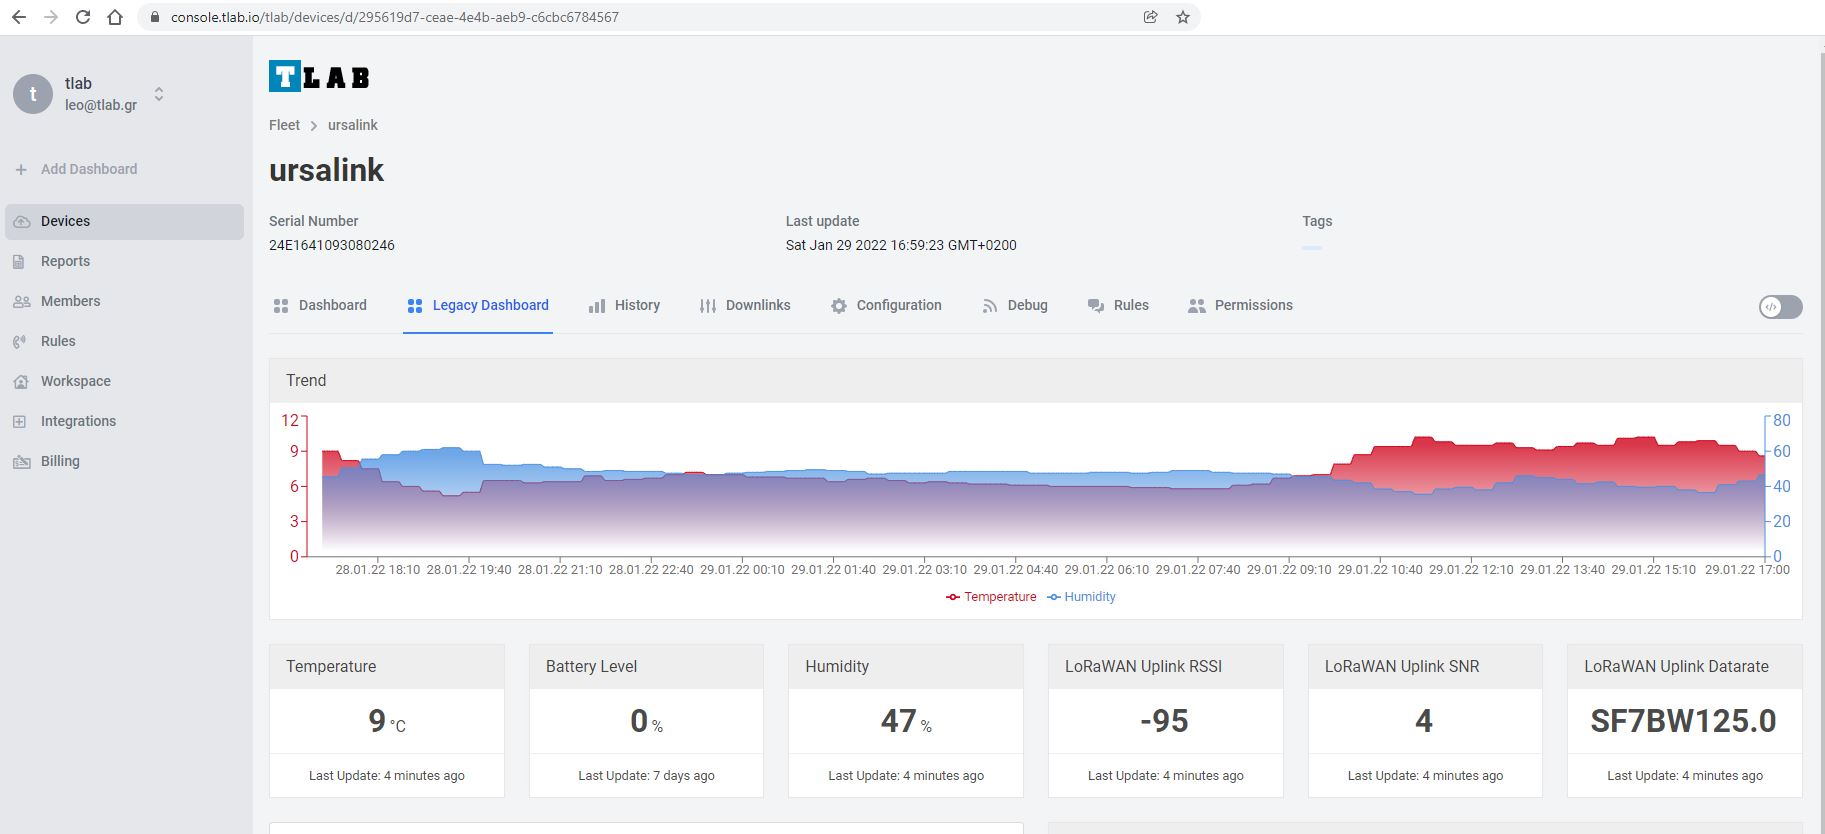Open the Configuration tab
This screenshot has width=1825, height=834.
(x=886, y=305)
